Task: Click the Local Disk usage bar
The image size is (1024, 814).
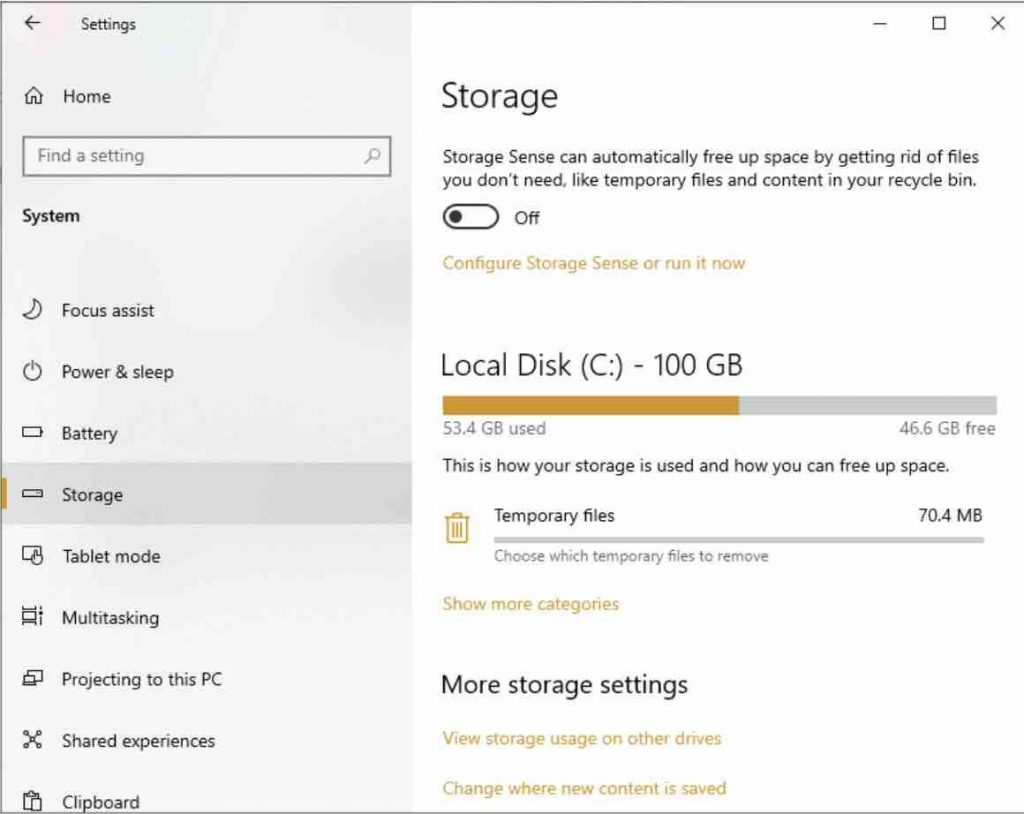Action: [718, 404]
